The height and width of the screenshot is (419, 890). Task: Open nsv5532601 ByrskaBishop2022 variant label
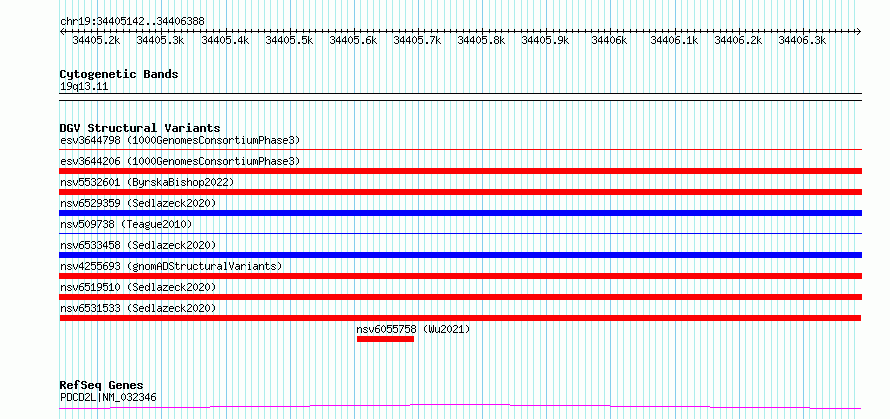147,182
